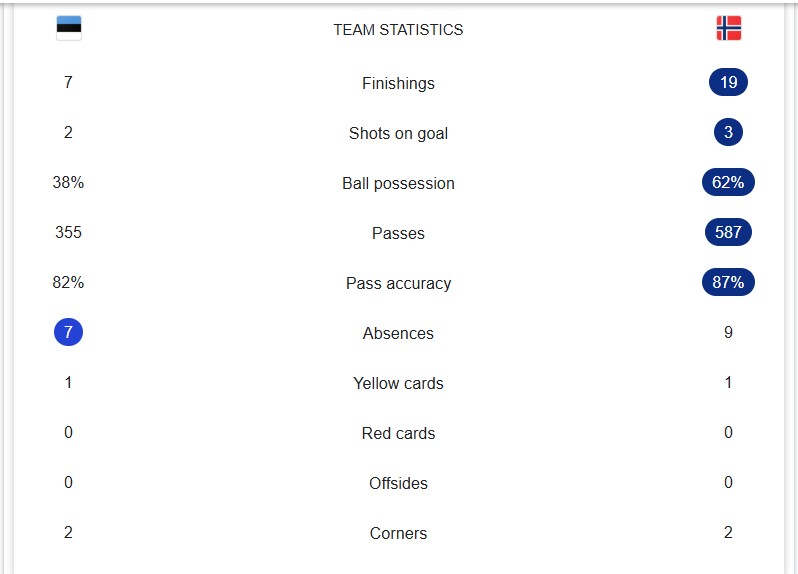The image size is (798, 574).
Task: Click Norway's absences value 9
Action: pyautogui.click(x=728, y=332)
